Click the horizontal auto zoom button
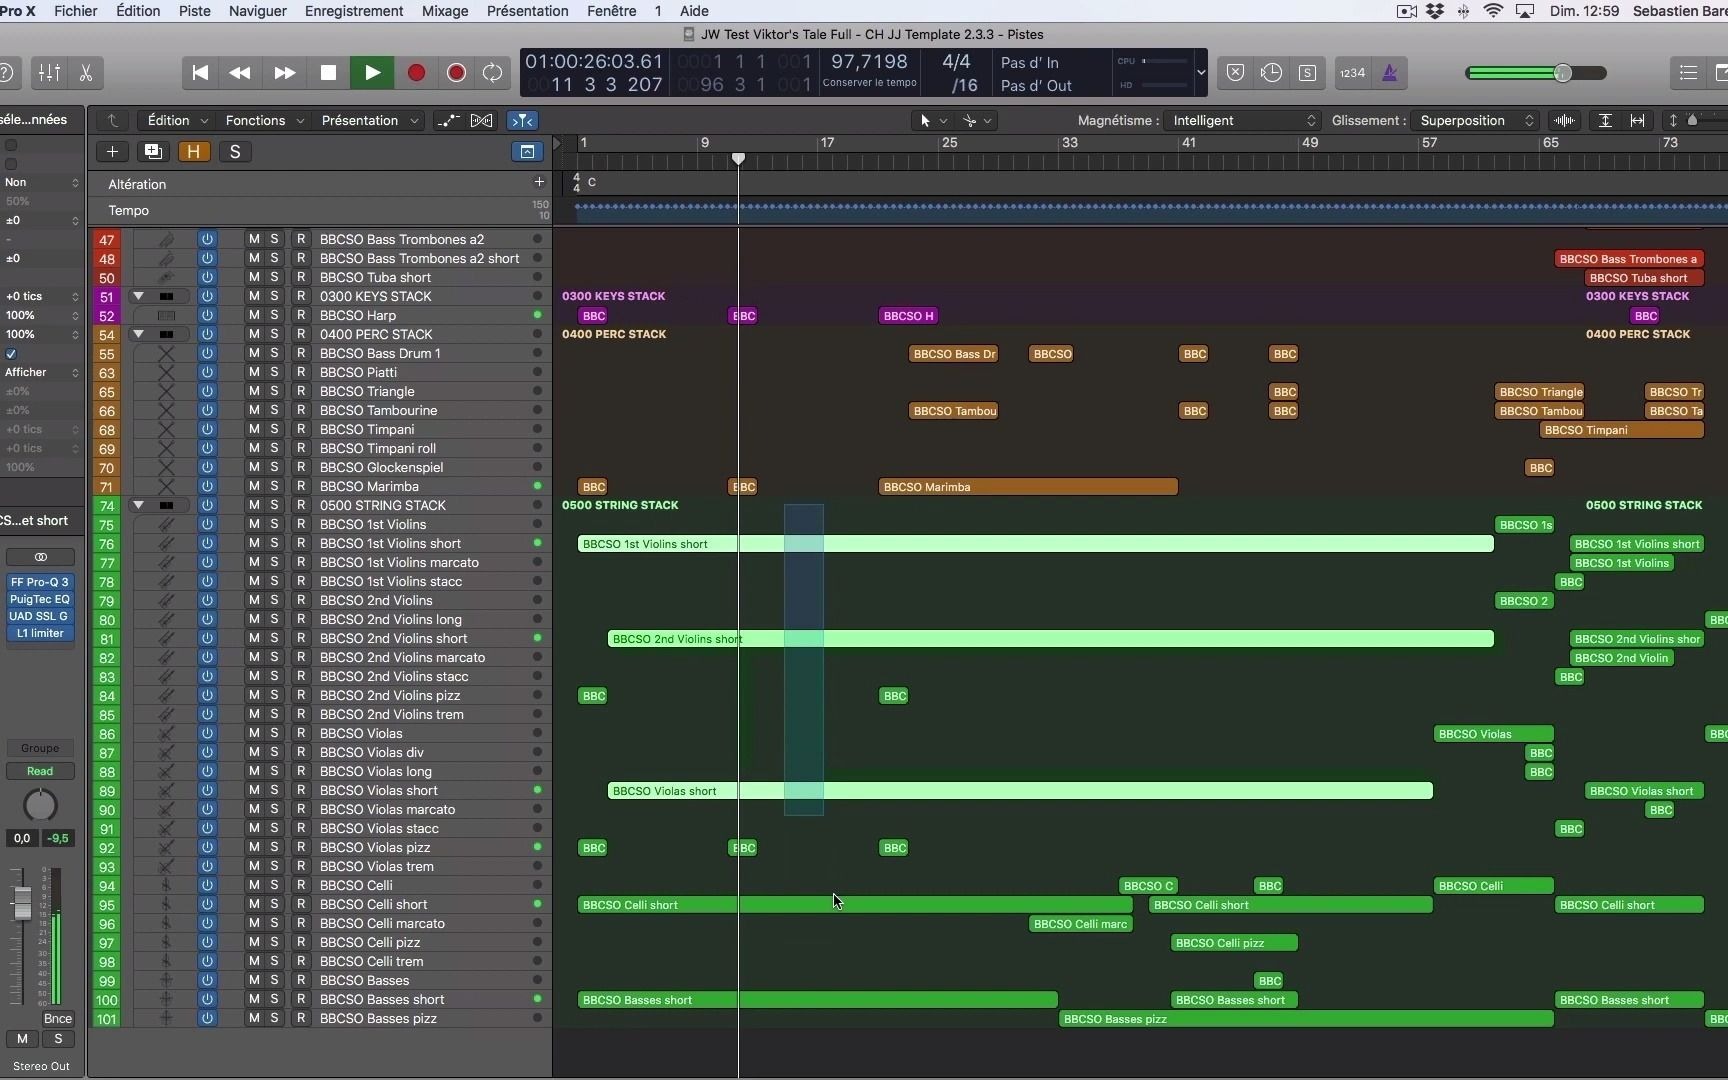This screenshot has height=1080, width=1728. (1637, 120)
